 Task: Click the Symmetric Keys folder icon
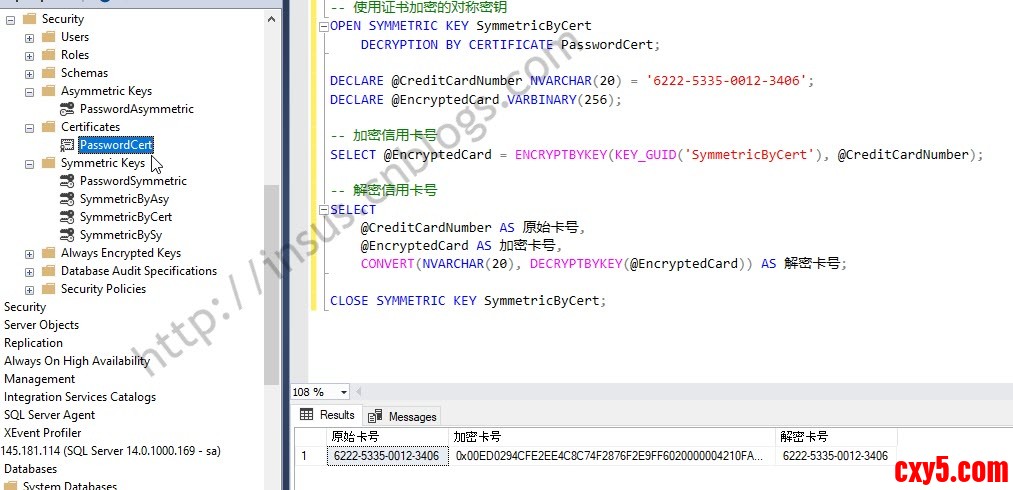point(48,163)
